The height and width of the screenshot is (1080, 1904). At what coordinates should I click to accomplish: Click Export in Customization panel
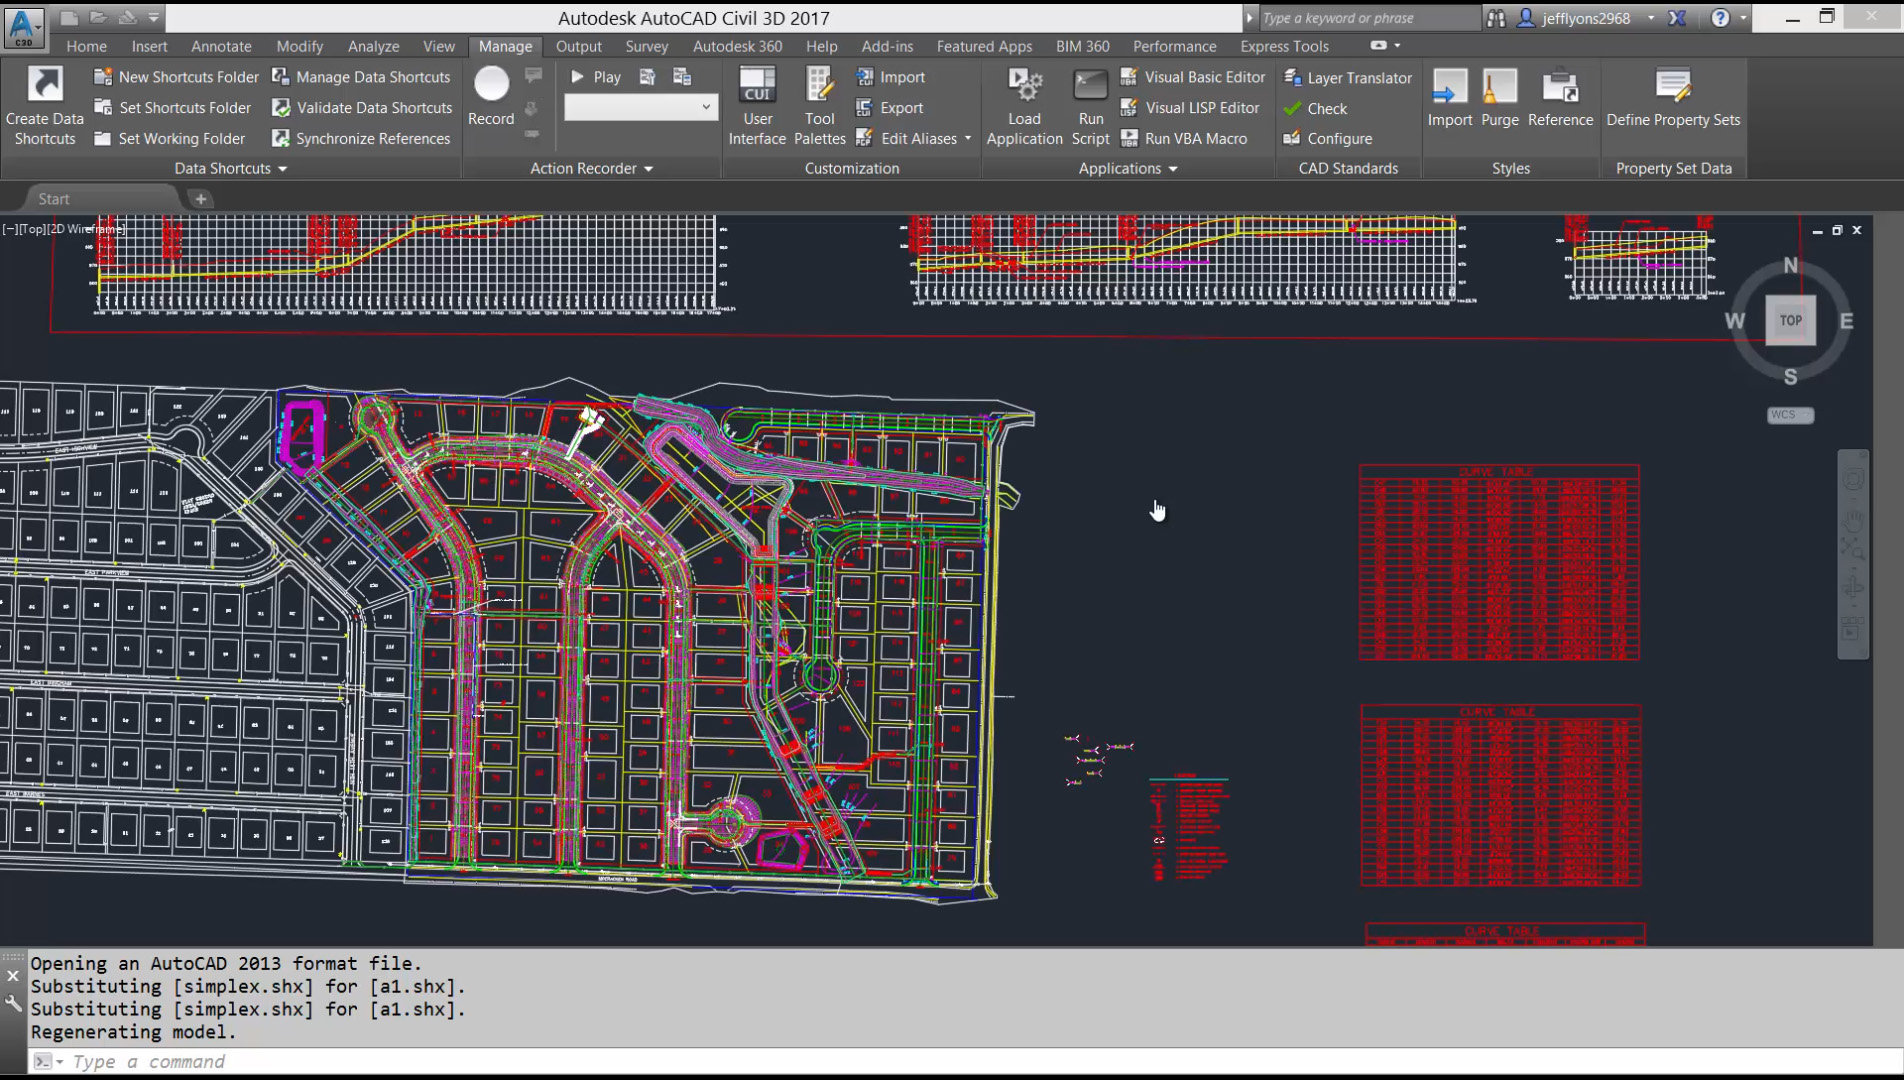point(890,108)
